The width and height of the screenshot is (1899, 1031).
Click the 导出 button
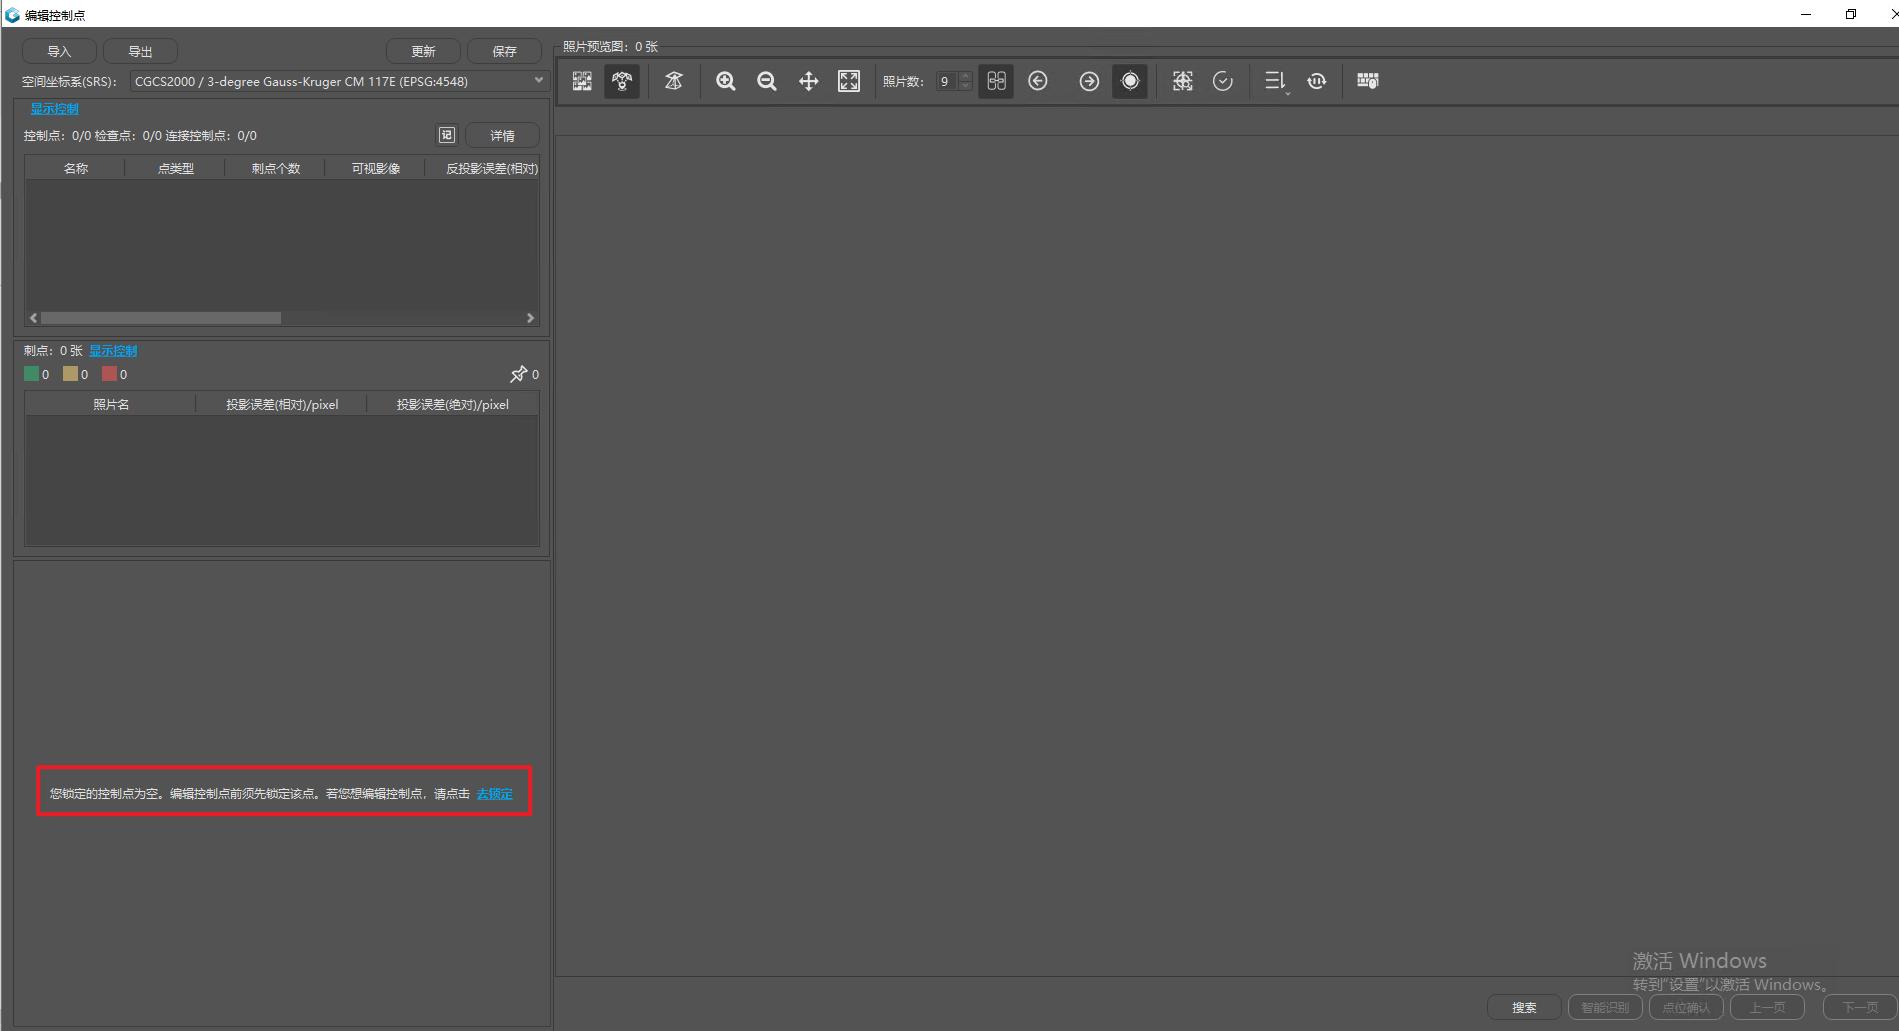(x=140, y=51)
